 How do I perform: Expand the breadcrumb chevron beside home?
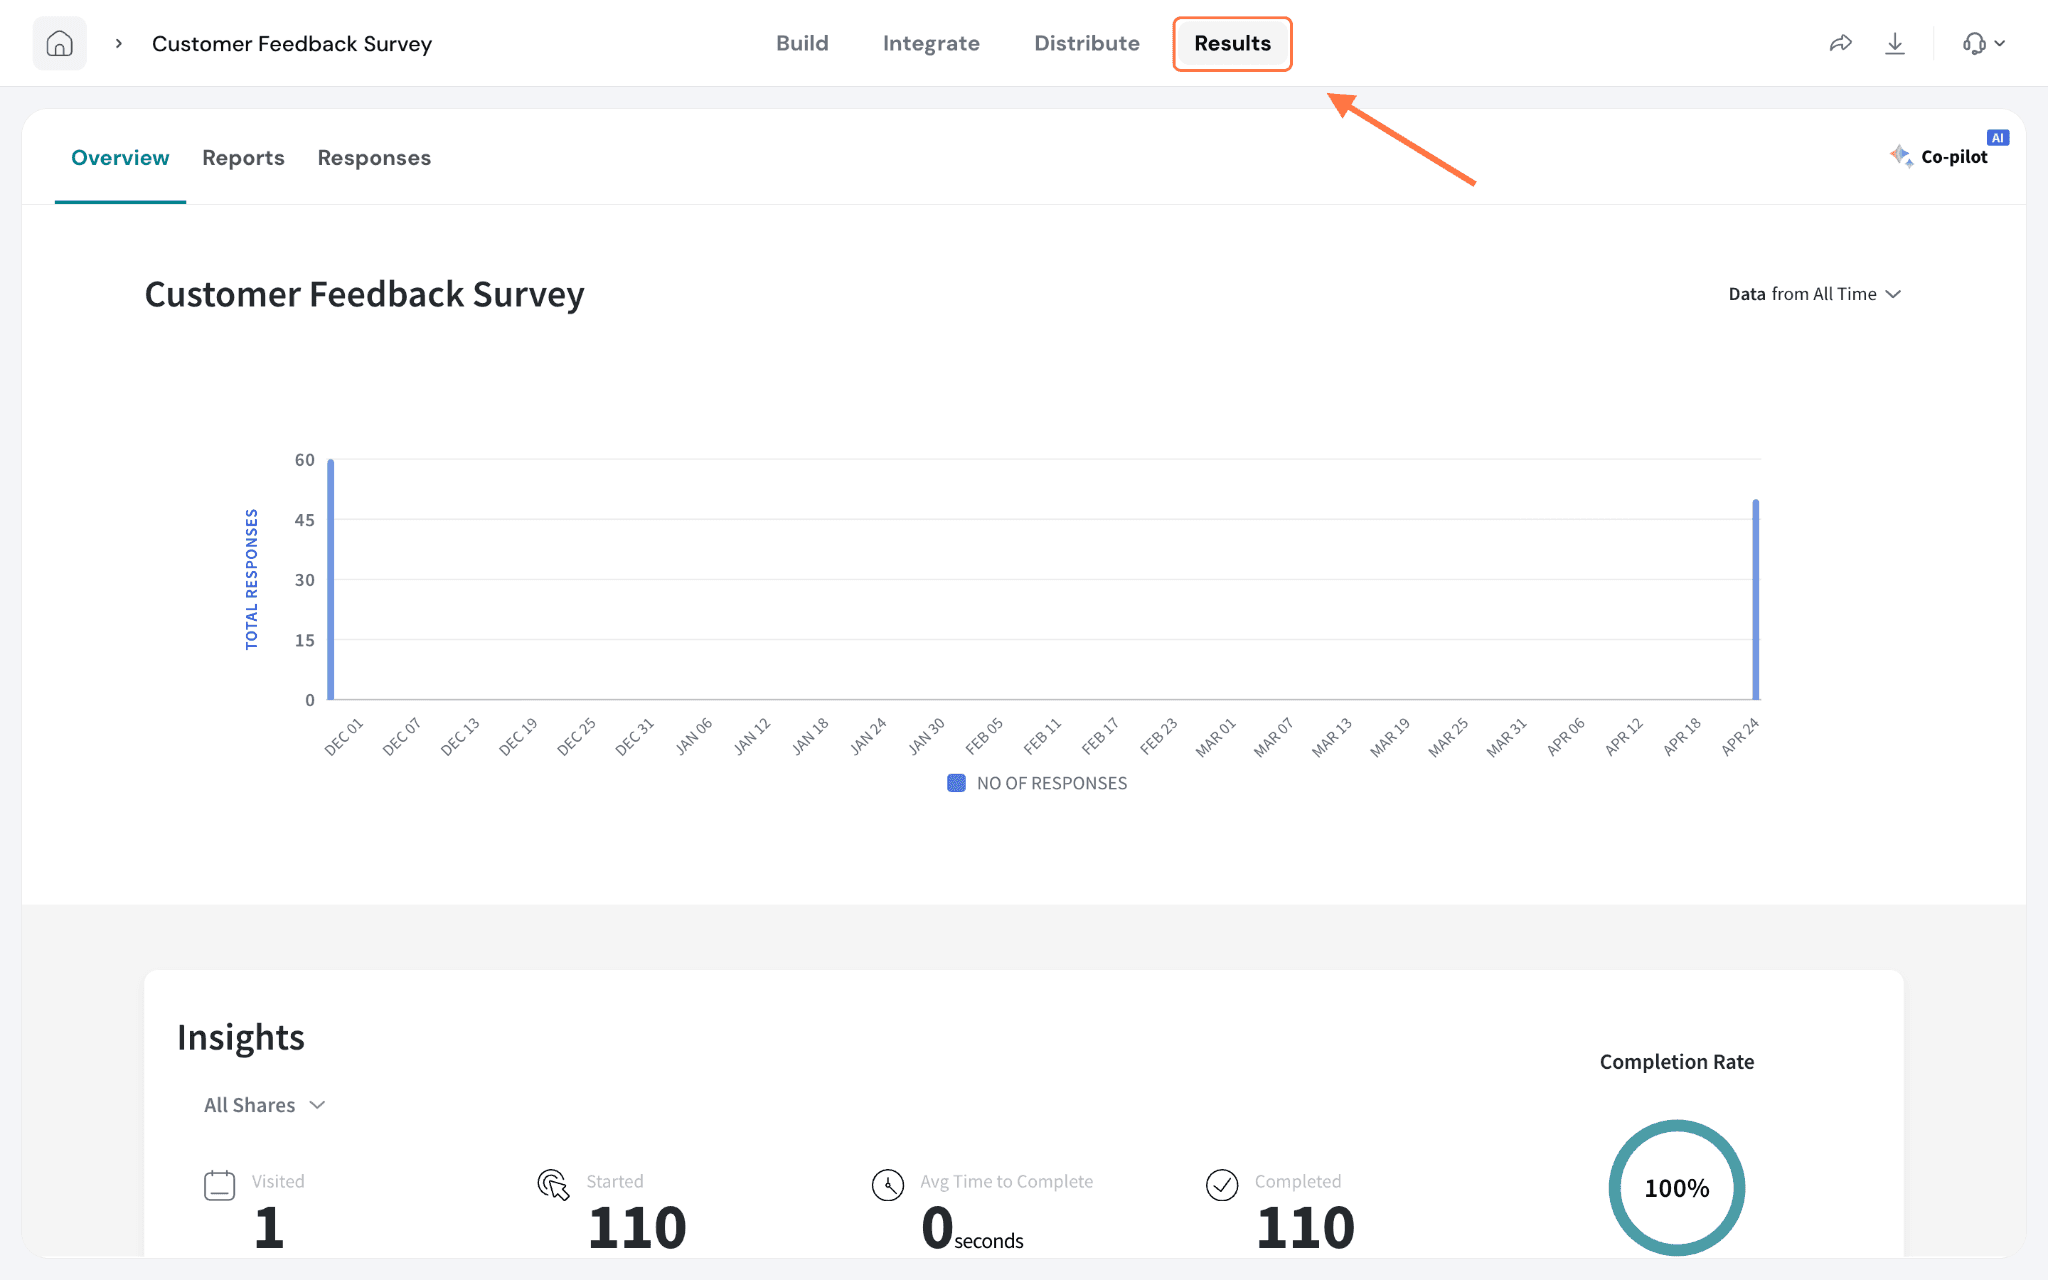[x=119, y=43]
